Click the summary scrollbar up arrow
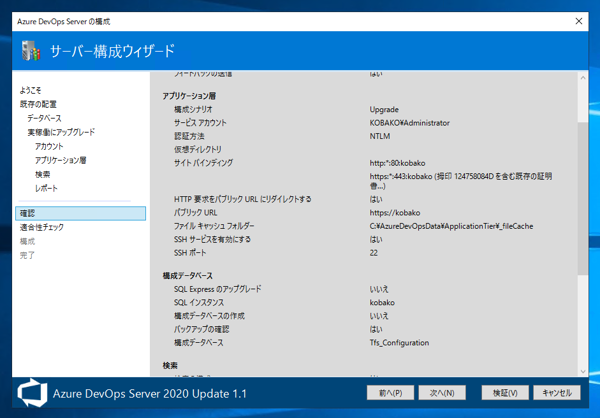 [583, 78]
